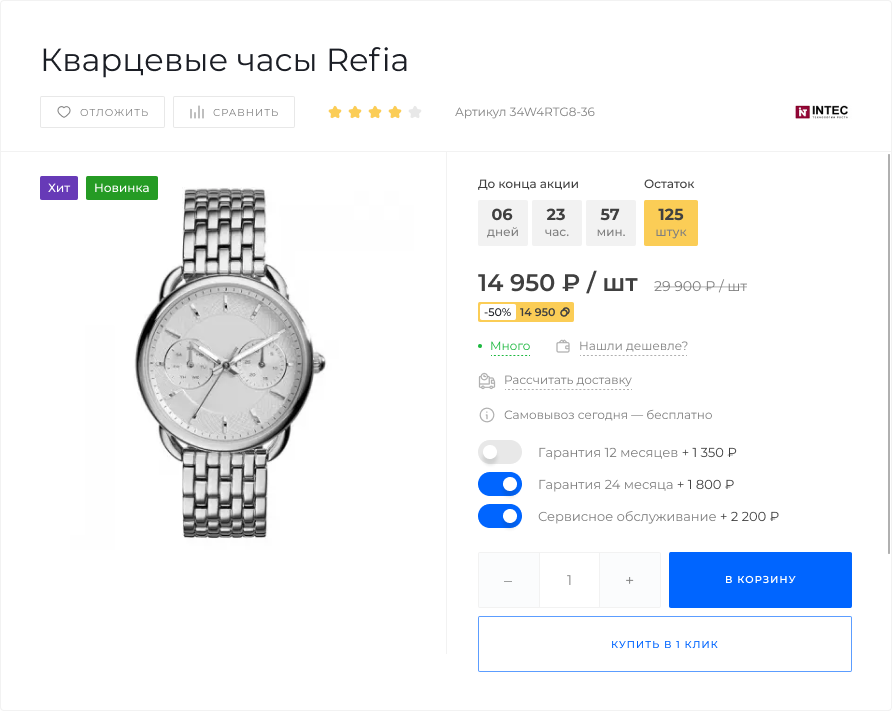892x711 pixels.
Task: Click the wallet icon near Нашли дешевле
Action: tap(563, 347)
